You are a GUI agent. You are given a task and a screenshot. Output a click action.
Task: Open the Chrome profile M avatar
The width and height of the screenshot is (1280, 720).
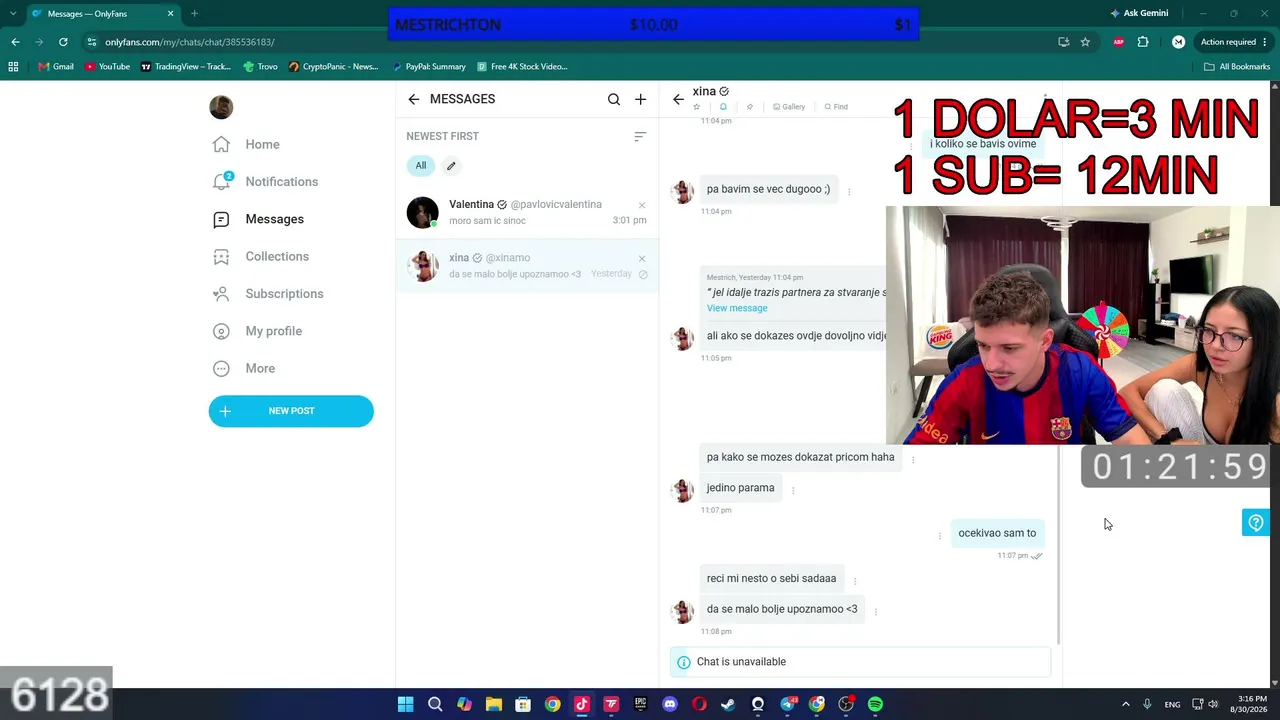[1178, 42]
